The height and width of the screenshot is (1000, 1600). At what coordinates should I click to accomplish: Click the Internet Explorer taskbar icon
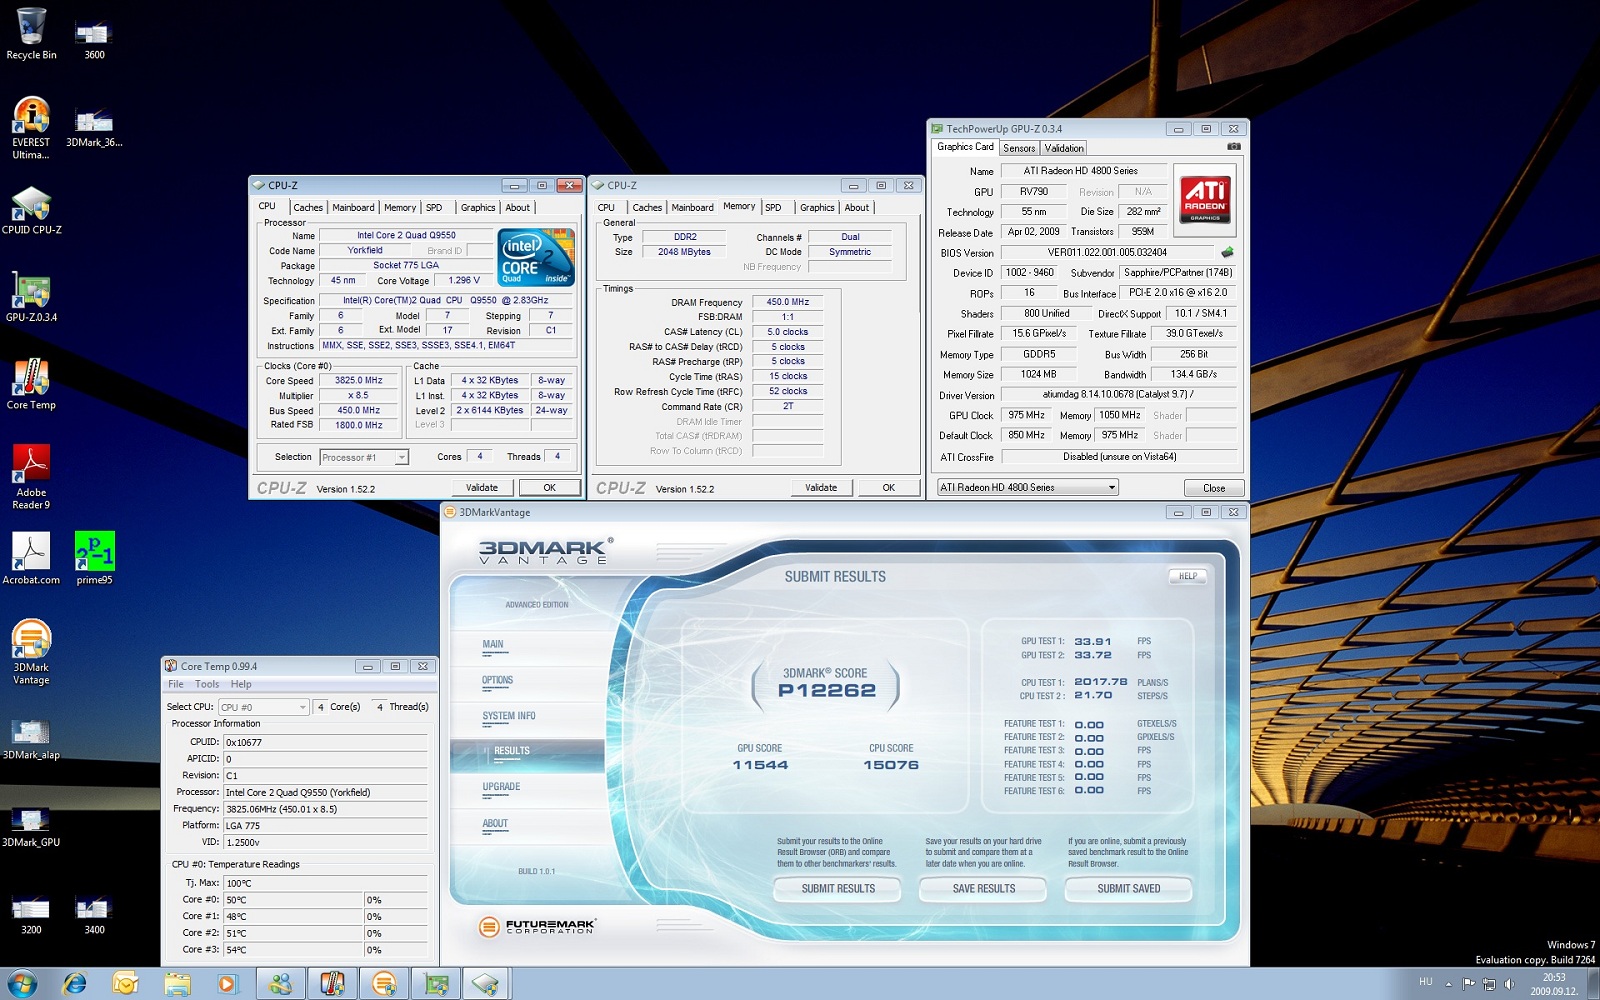(x=74, y=984)
